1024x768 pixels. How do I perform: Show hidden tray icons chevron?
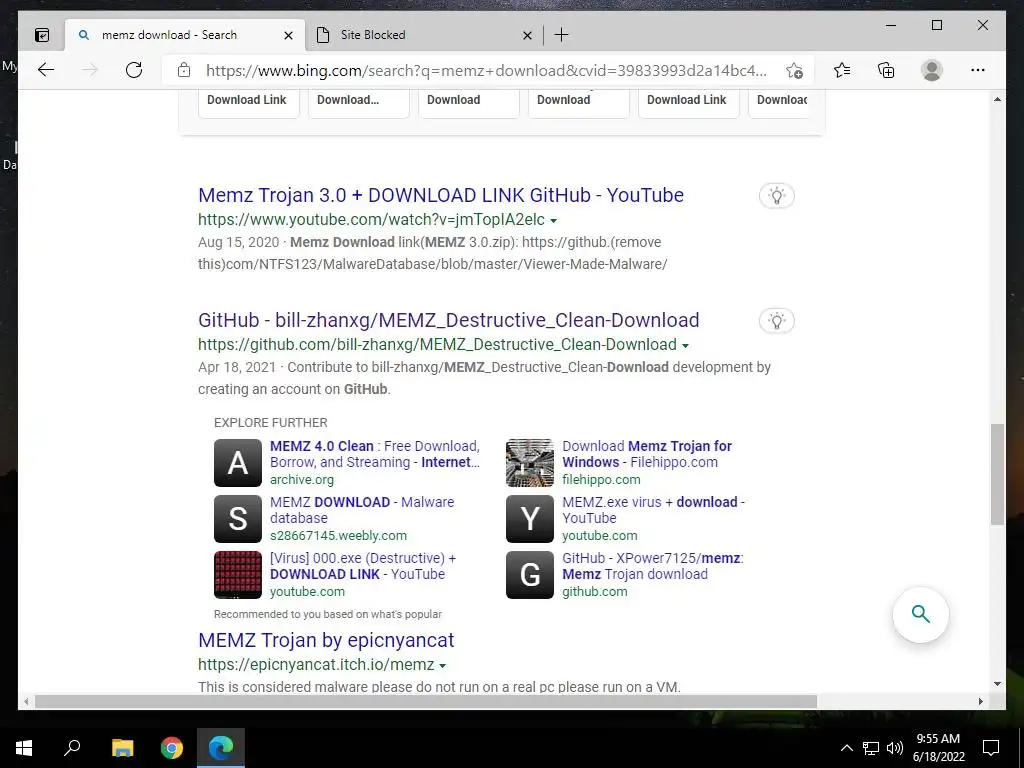846,748
